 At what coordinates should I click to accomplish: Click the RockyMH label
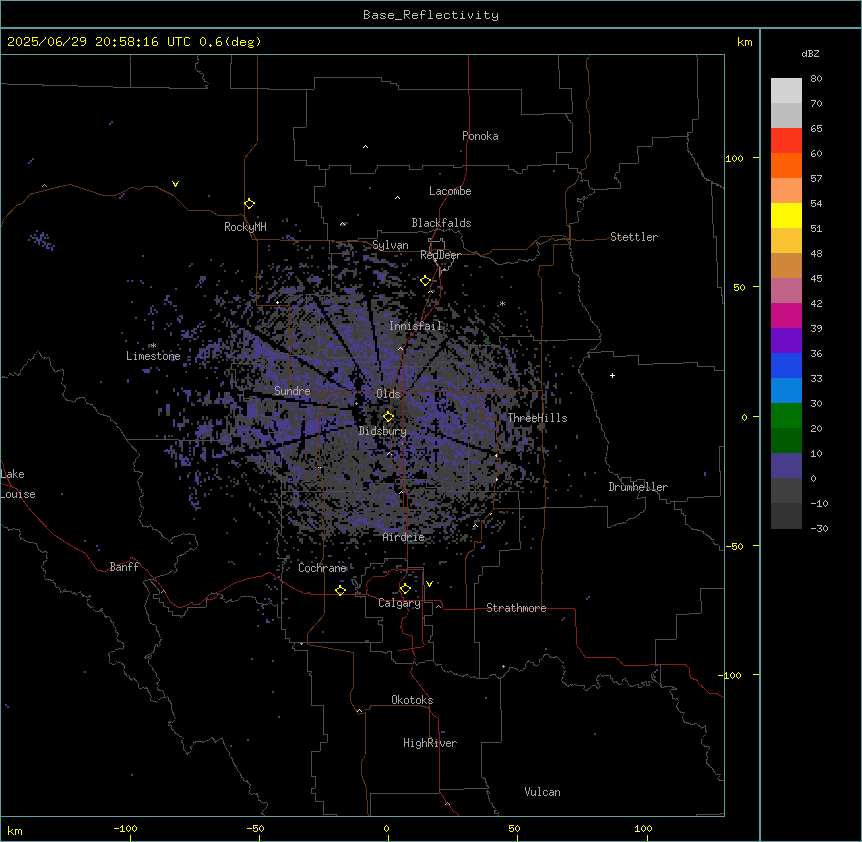(x=245, y=227)
